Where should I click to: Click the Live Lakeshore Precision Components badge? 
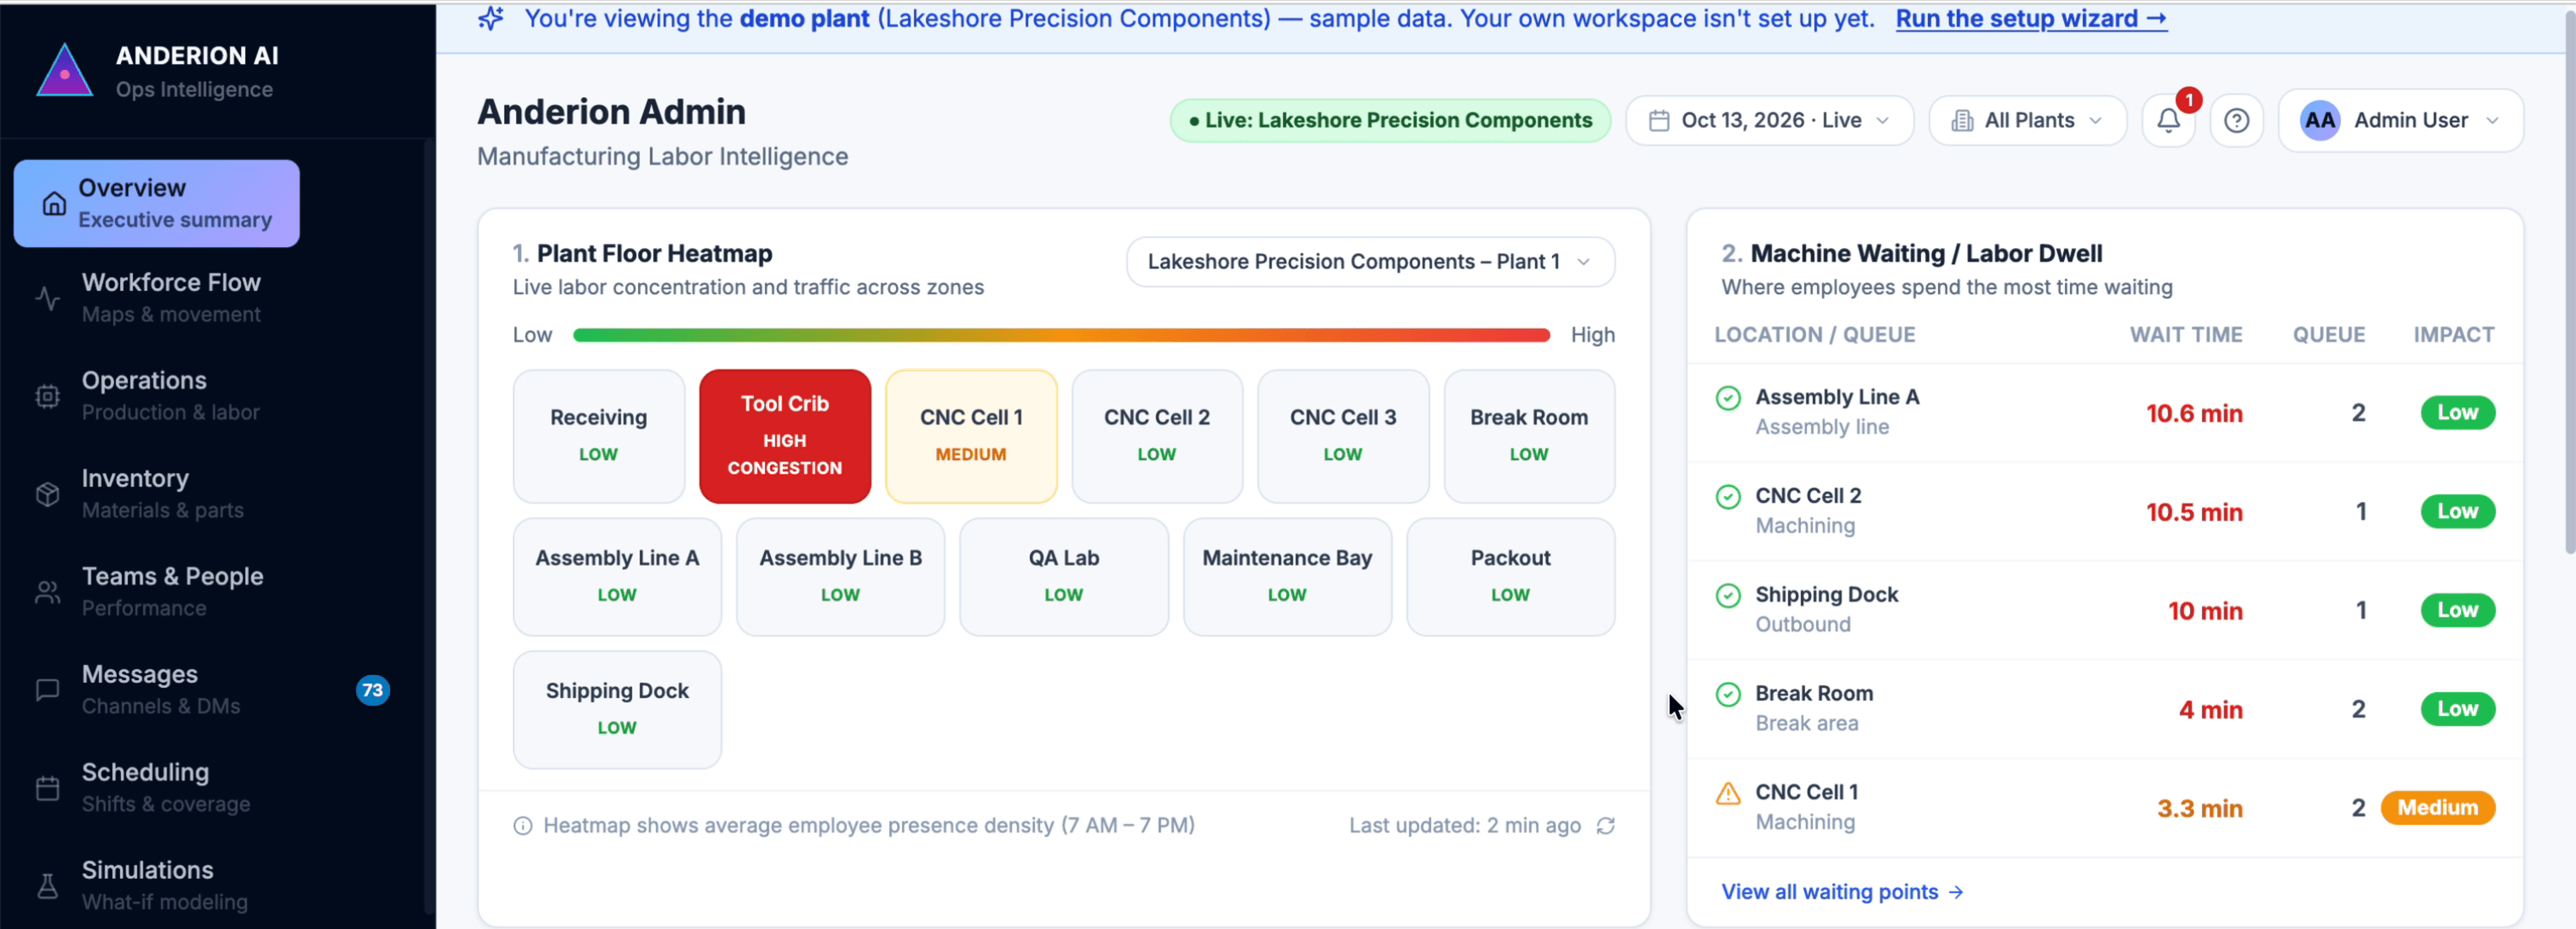[x=1390, y=121]
